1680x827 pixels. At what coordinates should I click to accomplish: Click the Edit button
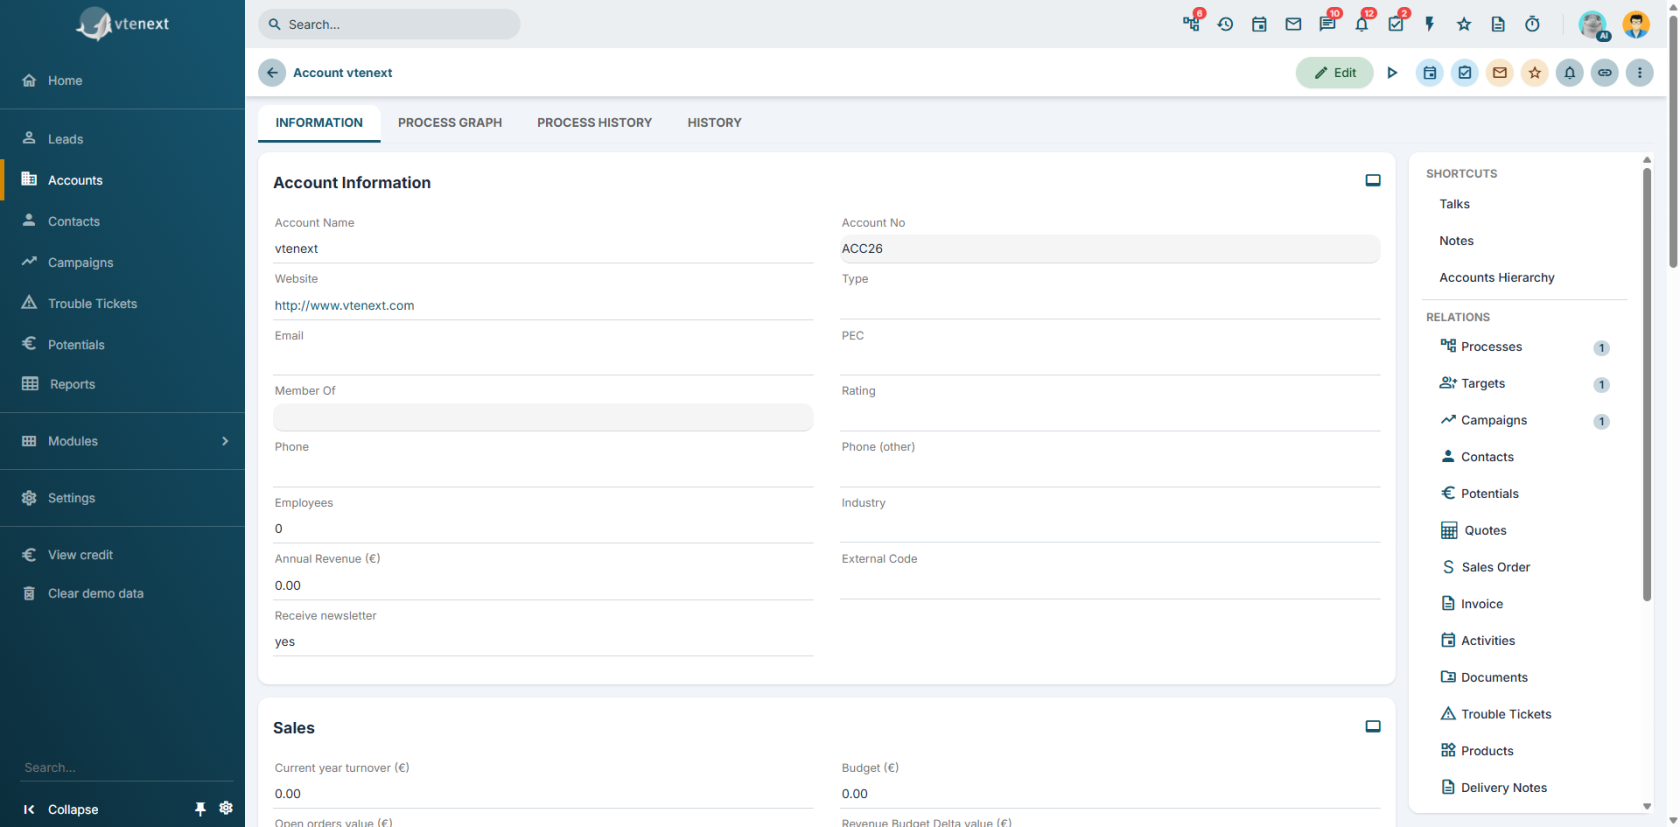[x=1335, y=73]
